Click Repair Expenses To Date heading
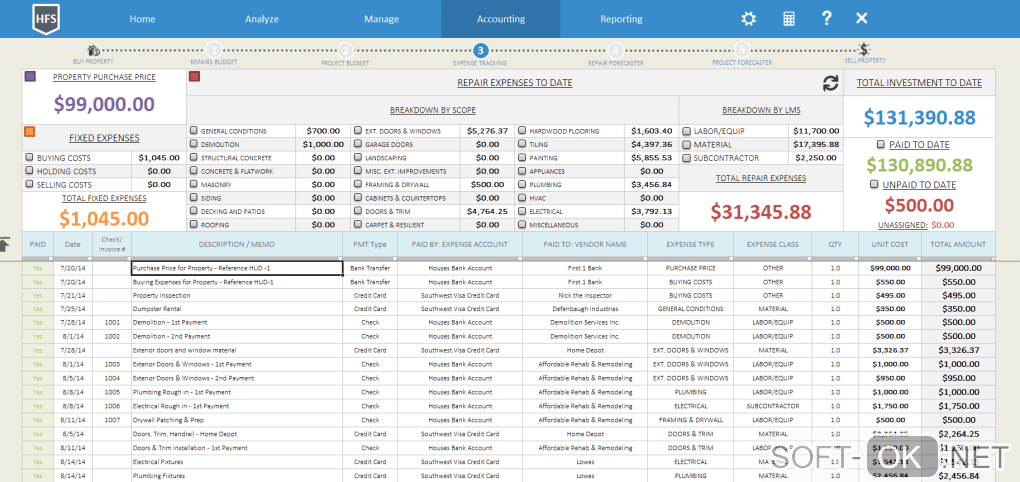The width and height of the screenshot is (1020, 482). click(x=515, y=83)
